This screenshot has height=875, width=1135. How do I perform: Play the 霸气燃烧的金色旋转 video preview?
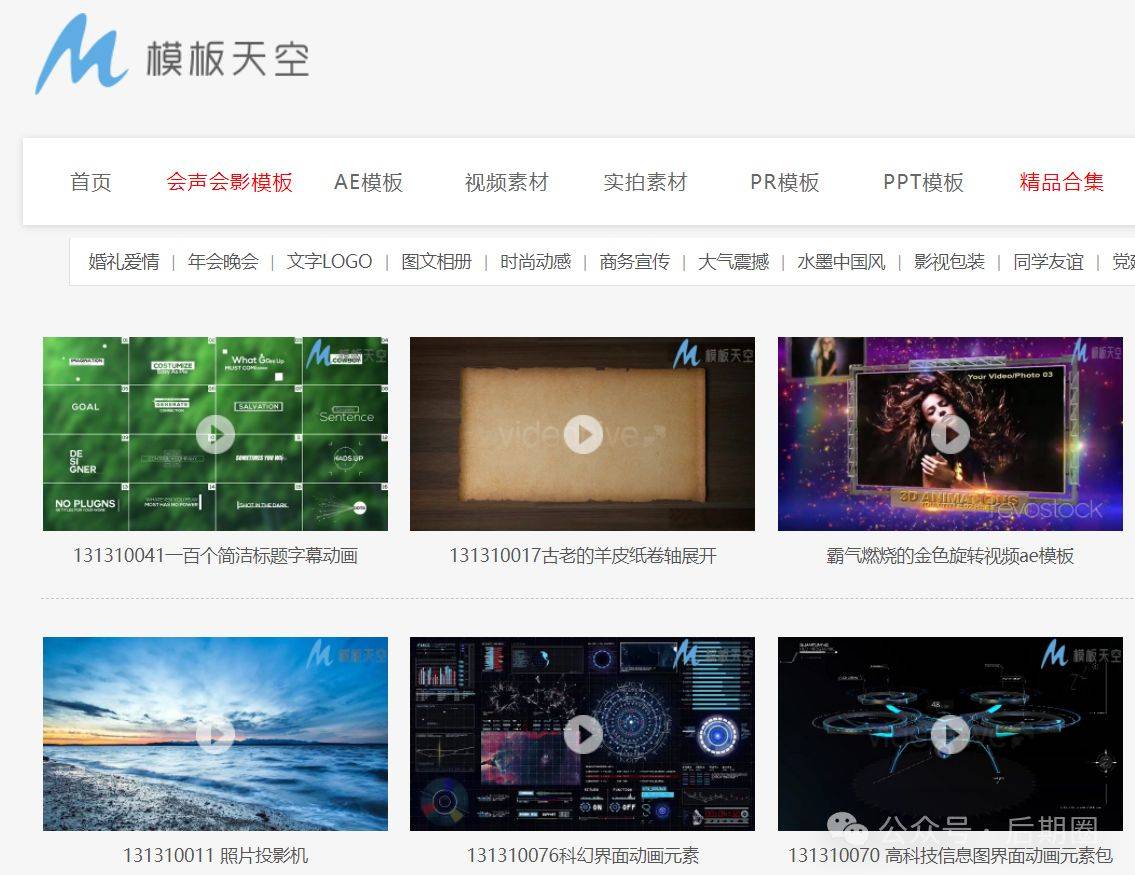tap(951, 434)
